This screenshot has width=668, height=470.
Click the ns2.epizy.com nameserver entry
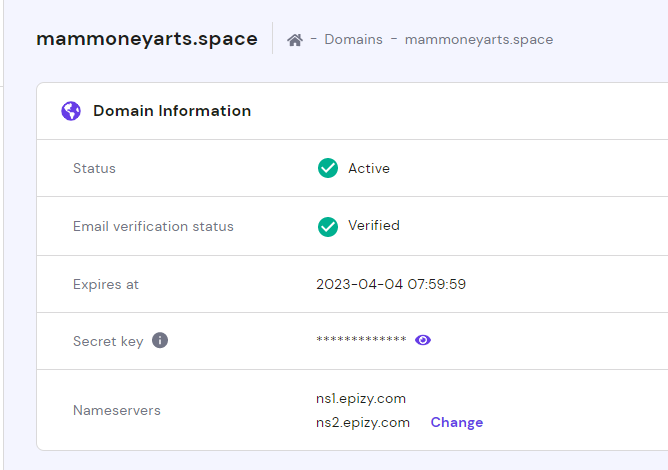coord(363,422)
